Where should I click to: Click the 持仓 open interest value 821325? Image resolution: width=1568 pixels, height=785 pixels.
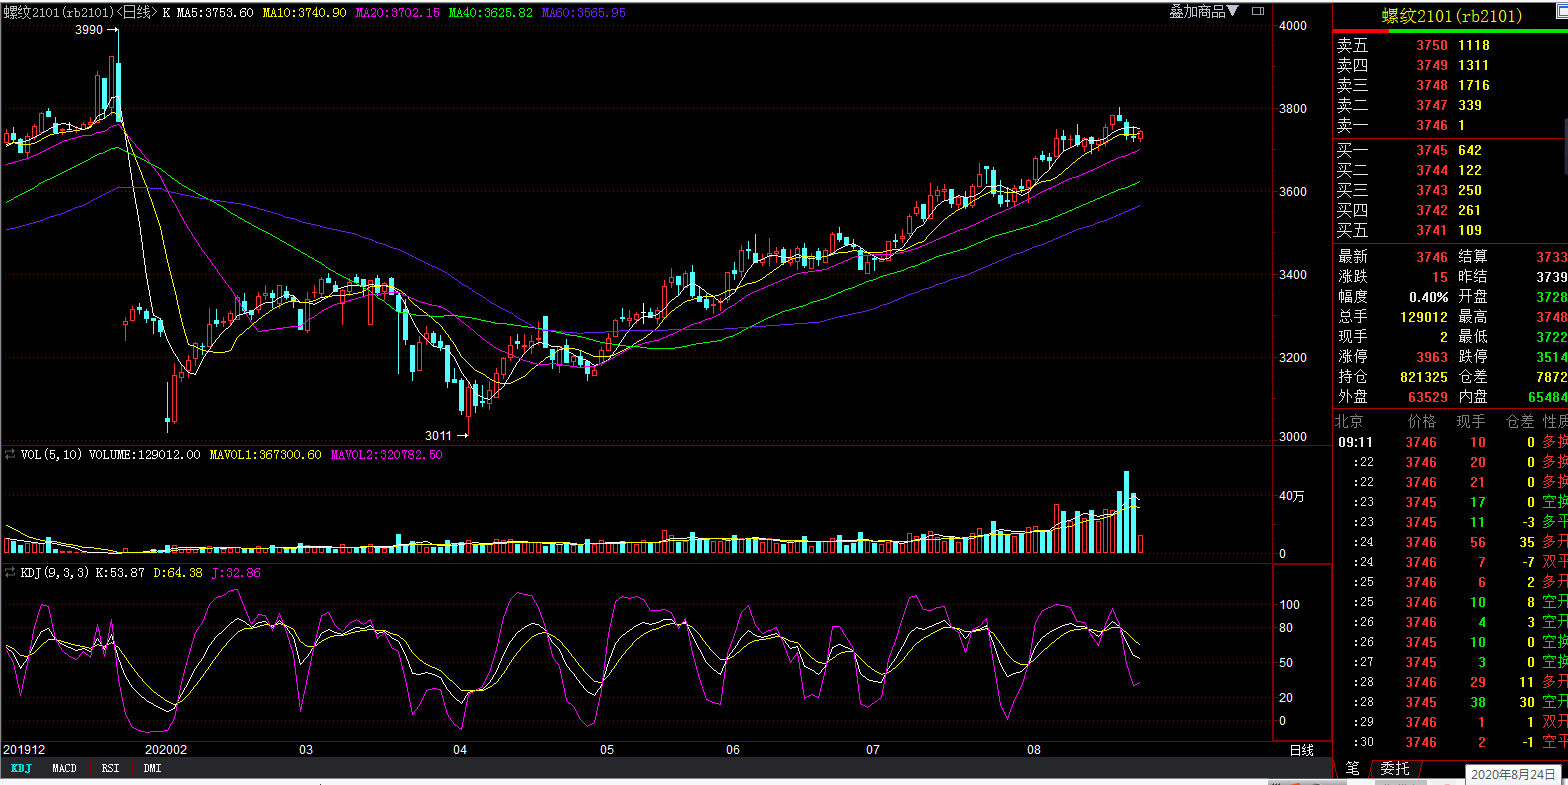(1423, 377)
